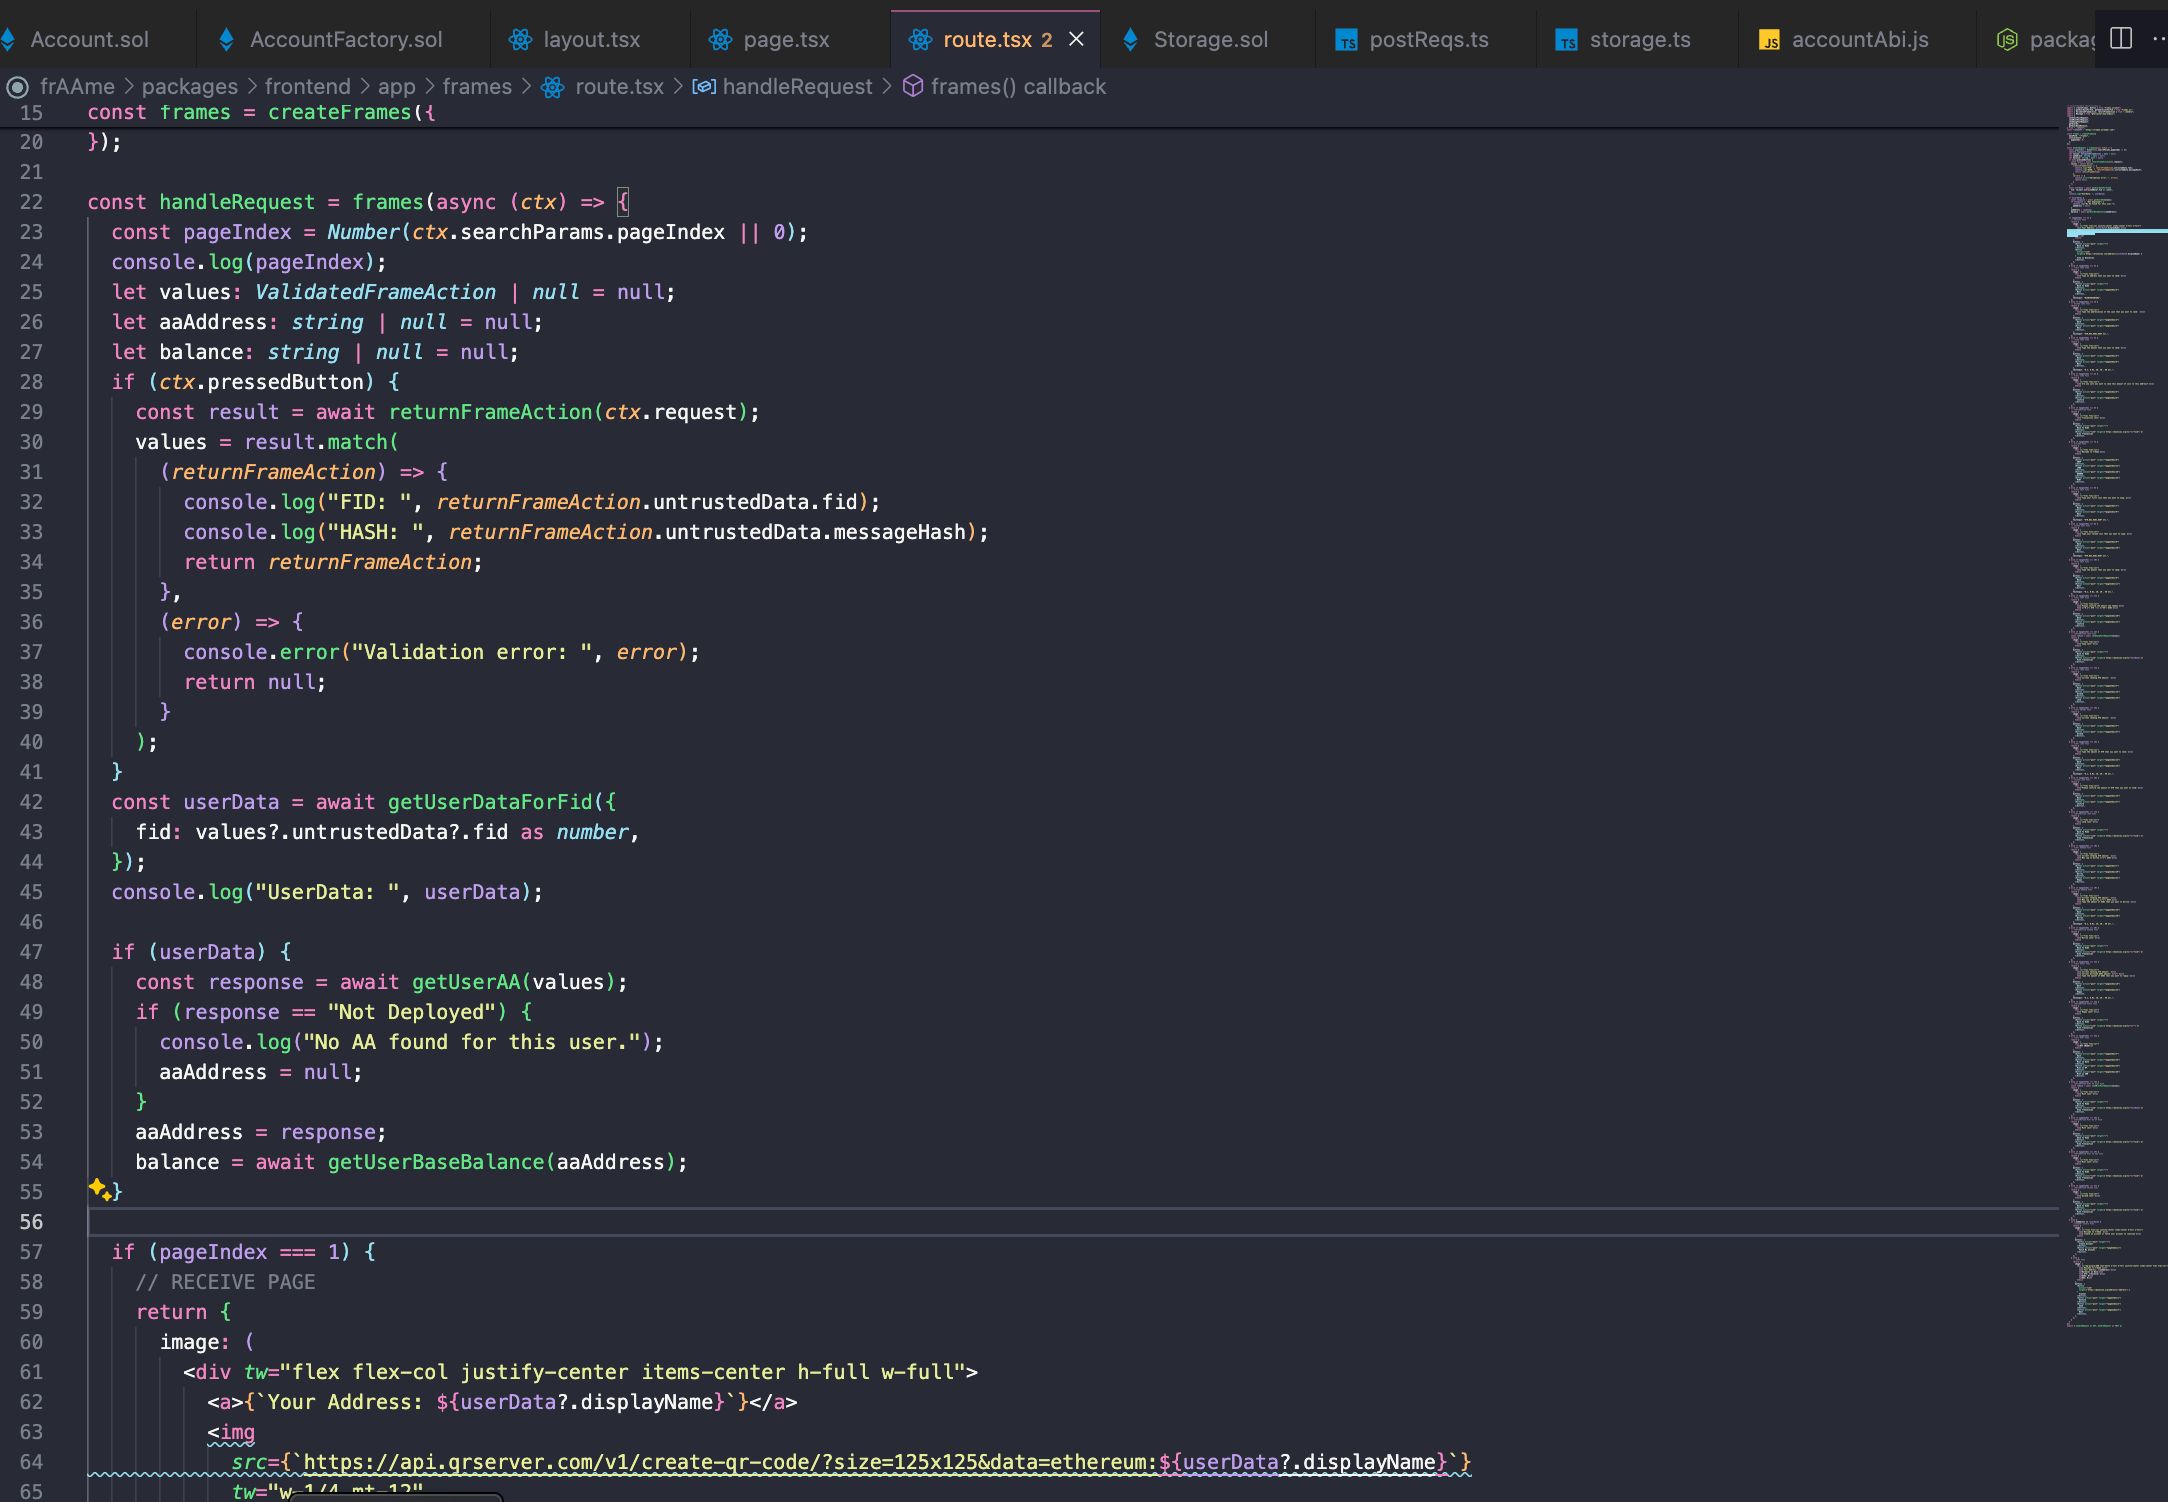Open the storage.ts tab

tap(1640, 39)
